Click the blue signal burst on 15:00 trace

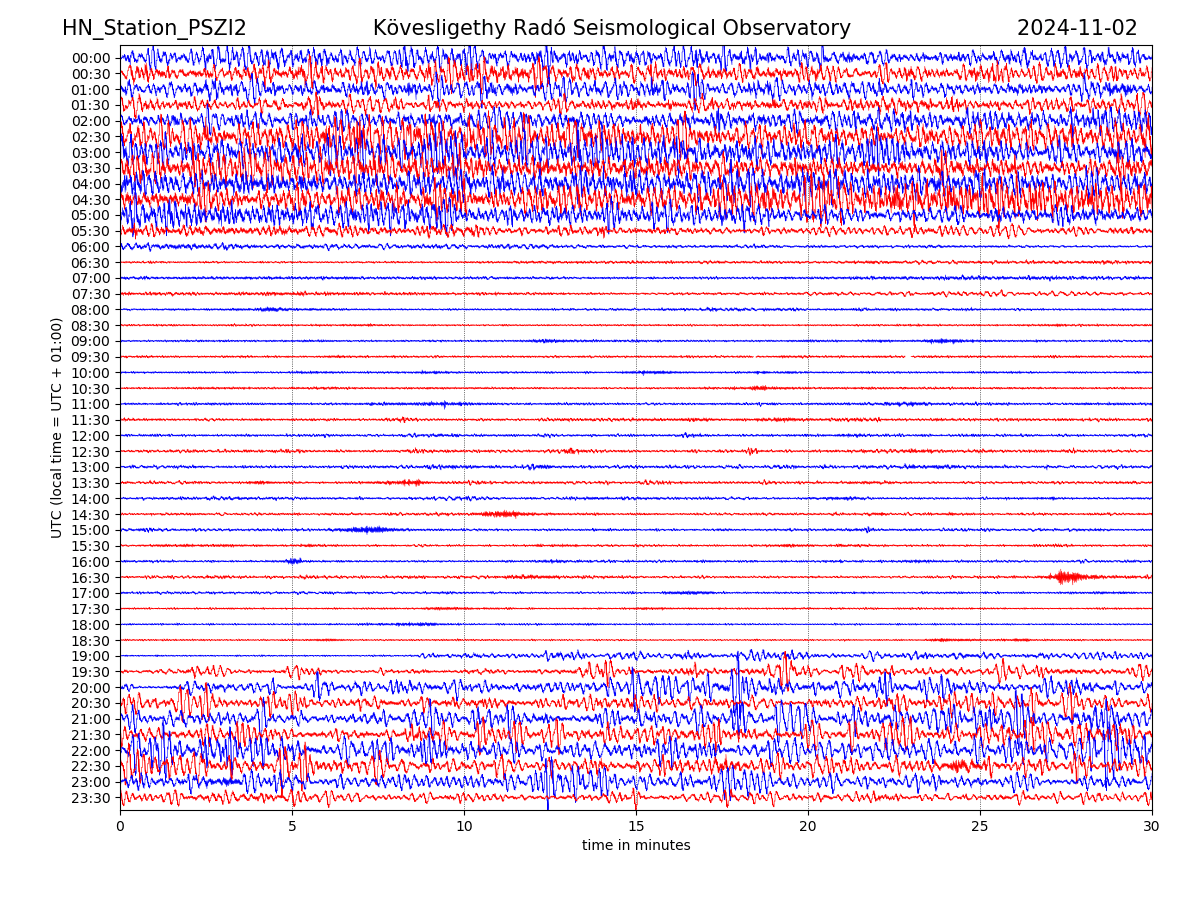(368, 529)
